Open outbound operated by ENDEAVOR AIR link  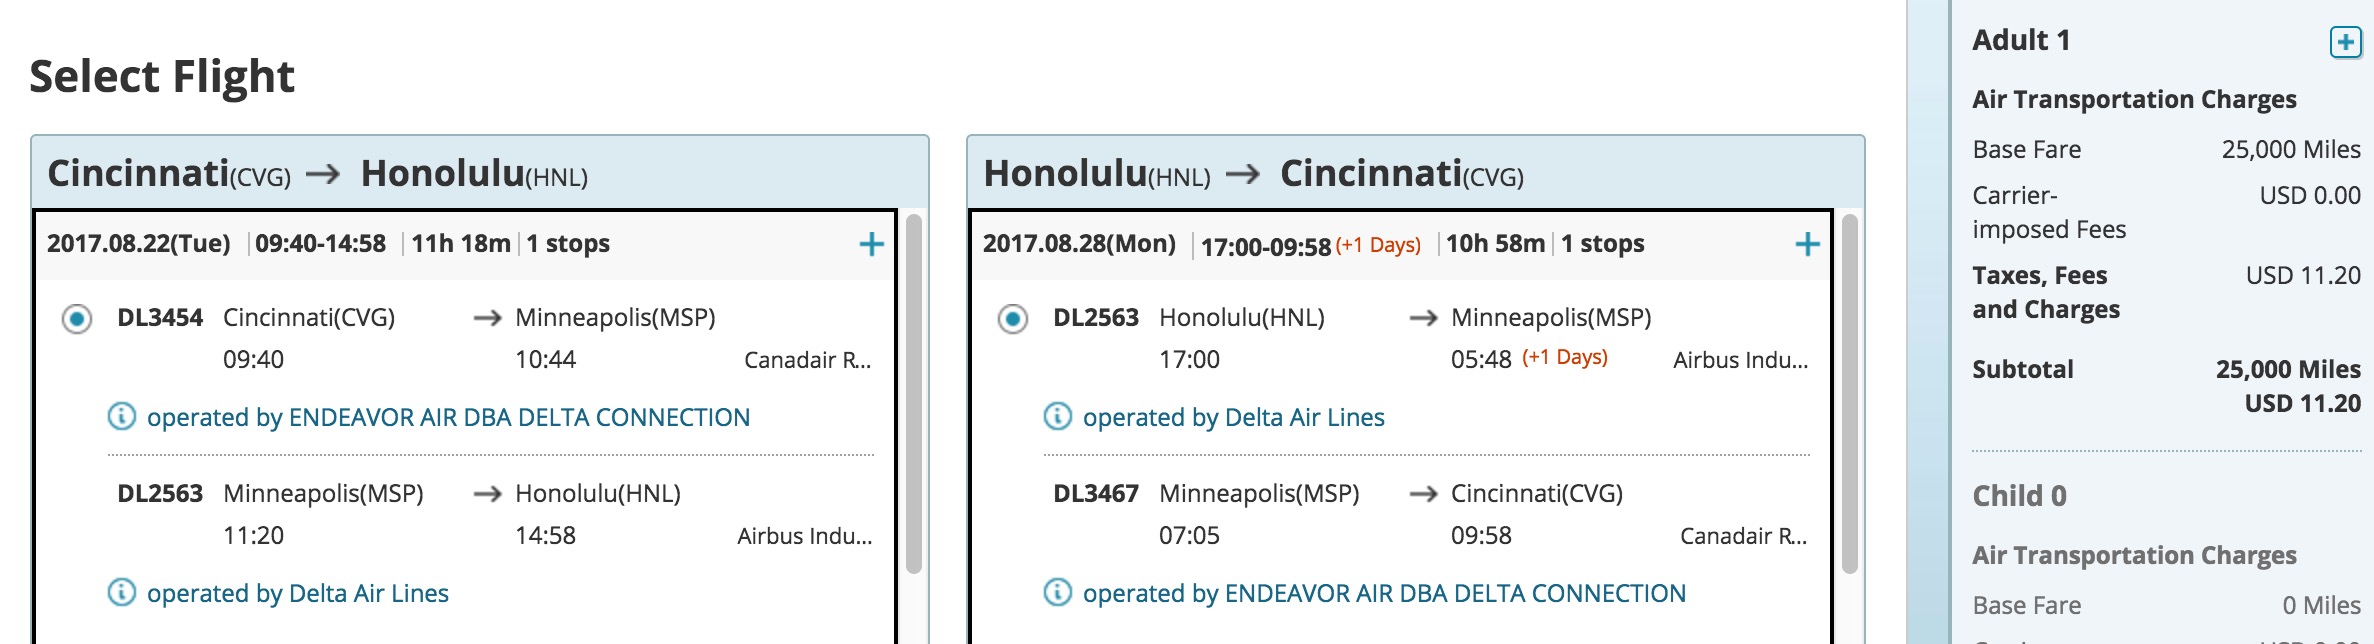pos(448,417)
